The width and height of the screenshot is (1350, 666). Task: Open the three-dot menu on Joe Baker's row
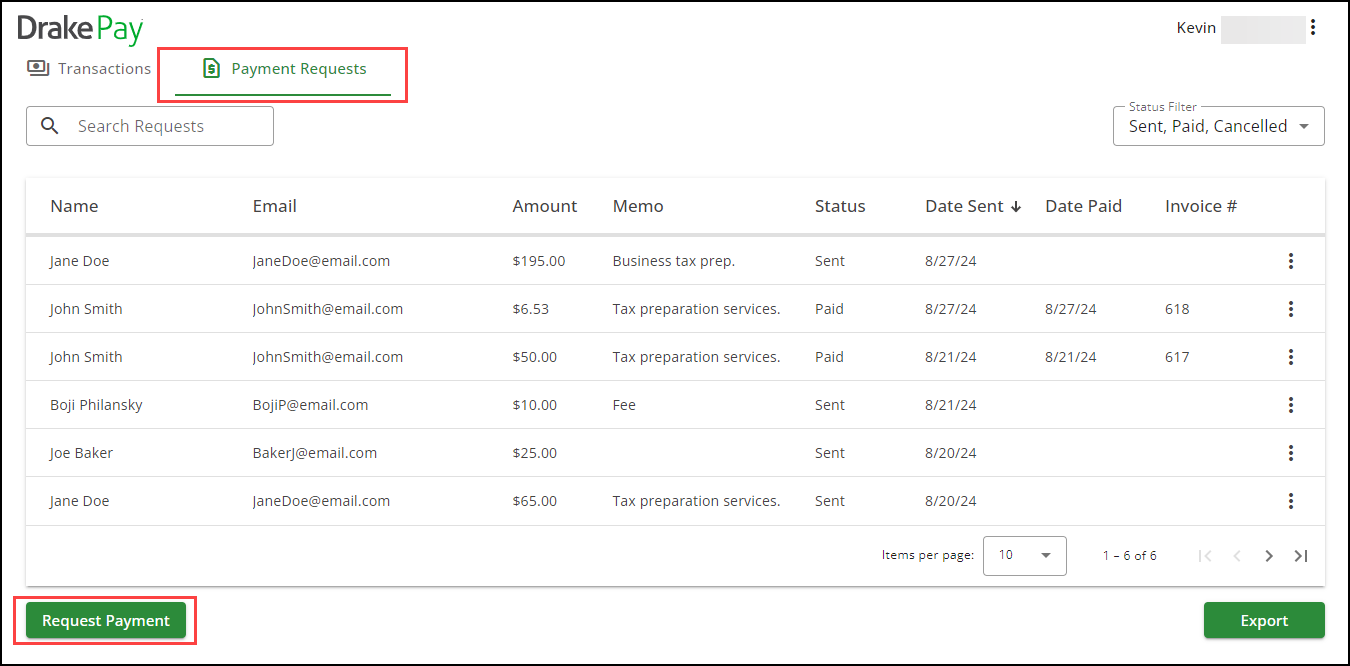pyautogui.click(x=1291, y=453)
